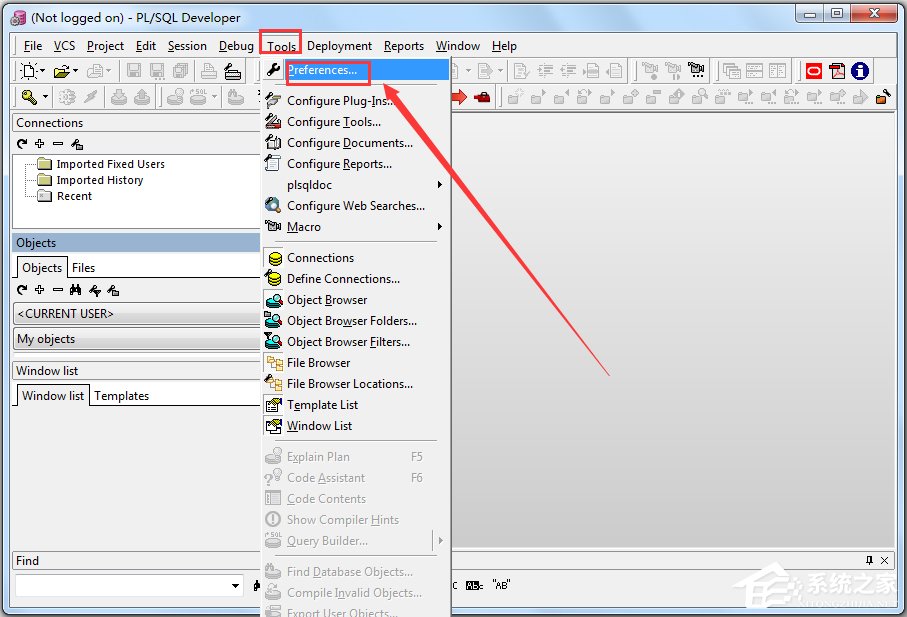Screen dimensions: 907x617
Task: Open the Session menu
Action: coord(187,46)
